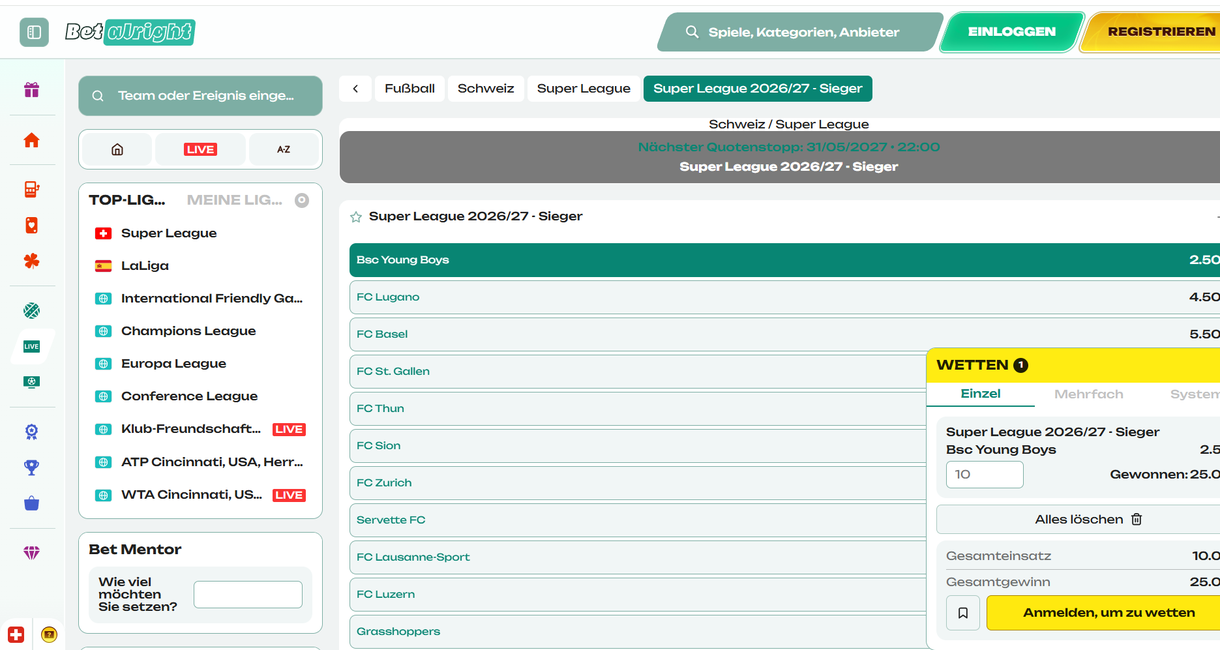Save the bet slip with bookmark icon

click(963, 612)
